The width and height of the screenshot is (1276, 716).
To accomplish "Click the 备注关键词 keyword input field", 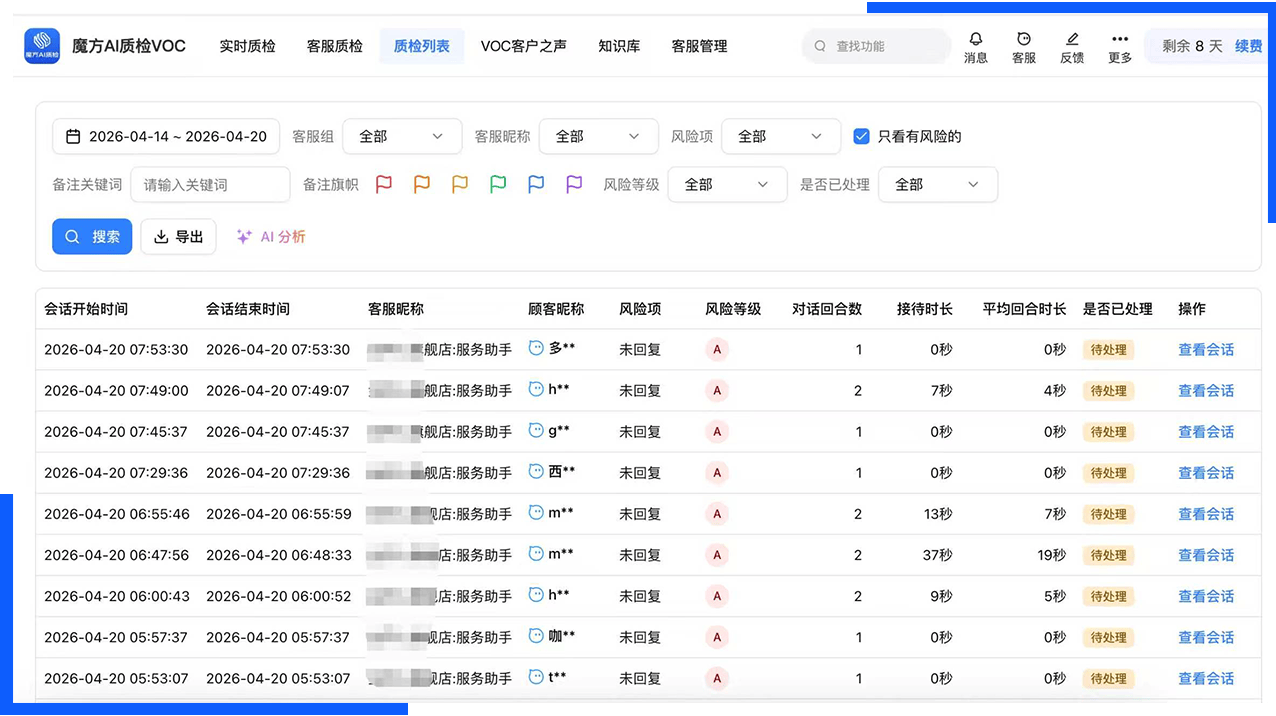I will coord(210,184).
